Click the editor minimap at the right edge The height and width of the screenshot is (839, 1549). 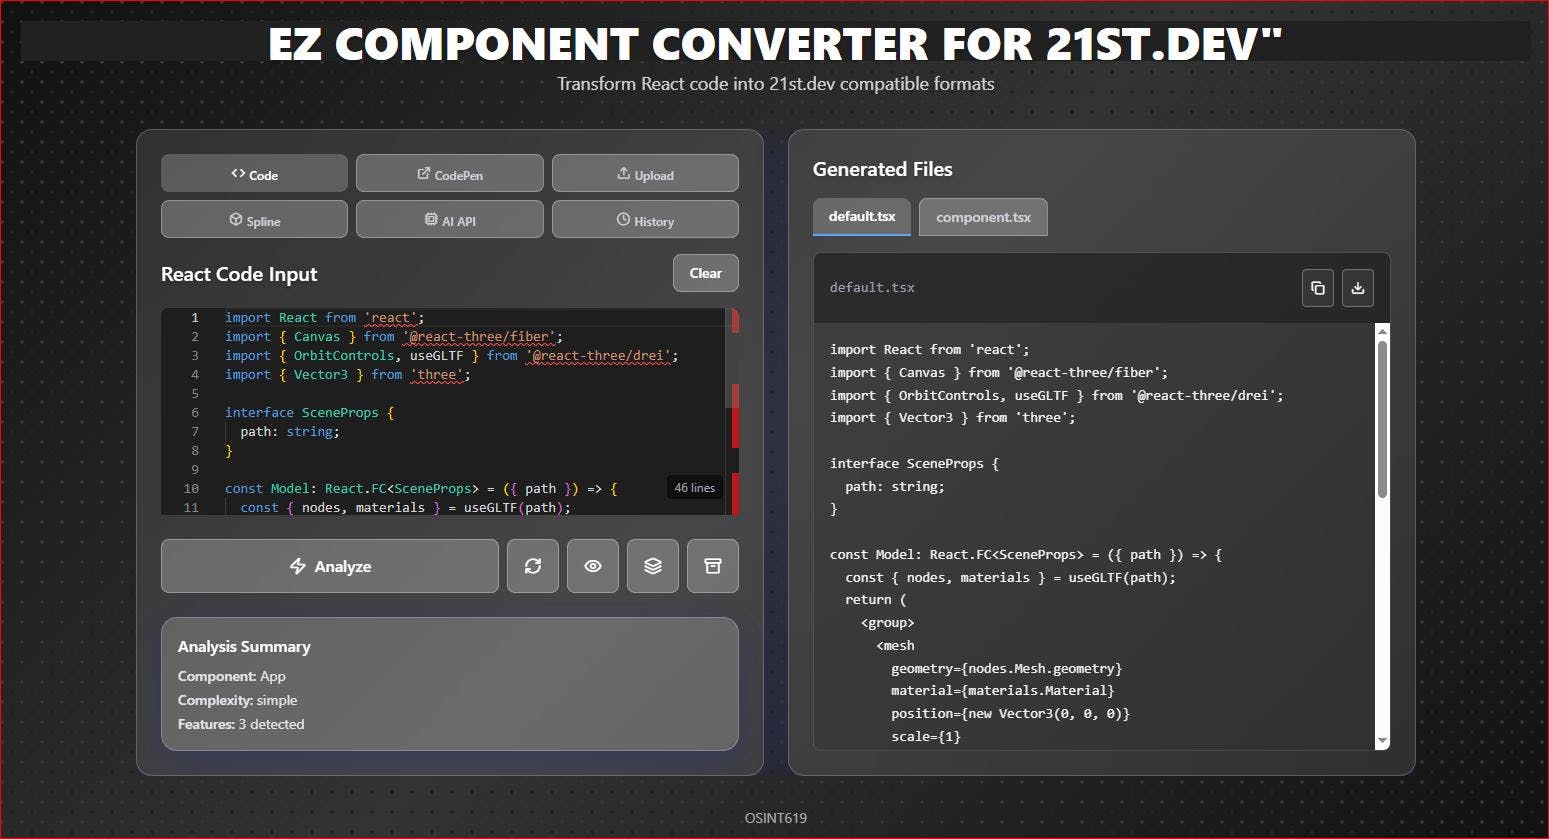tap(732, 412)
